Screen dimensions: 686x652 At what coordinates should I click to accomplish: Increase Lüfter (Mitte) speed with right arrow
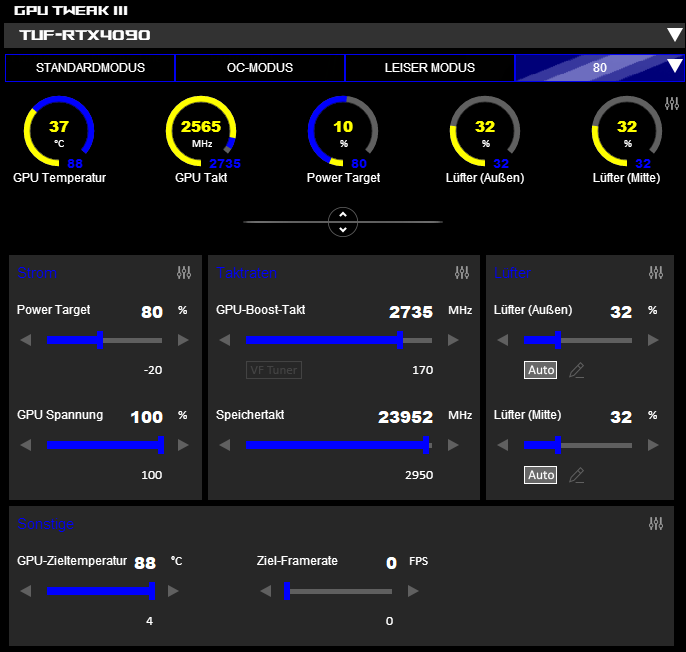[653, 445]
